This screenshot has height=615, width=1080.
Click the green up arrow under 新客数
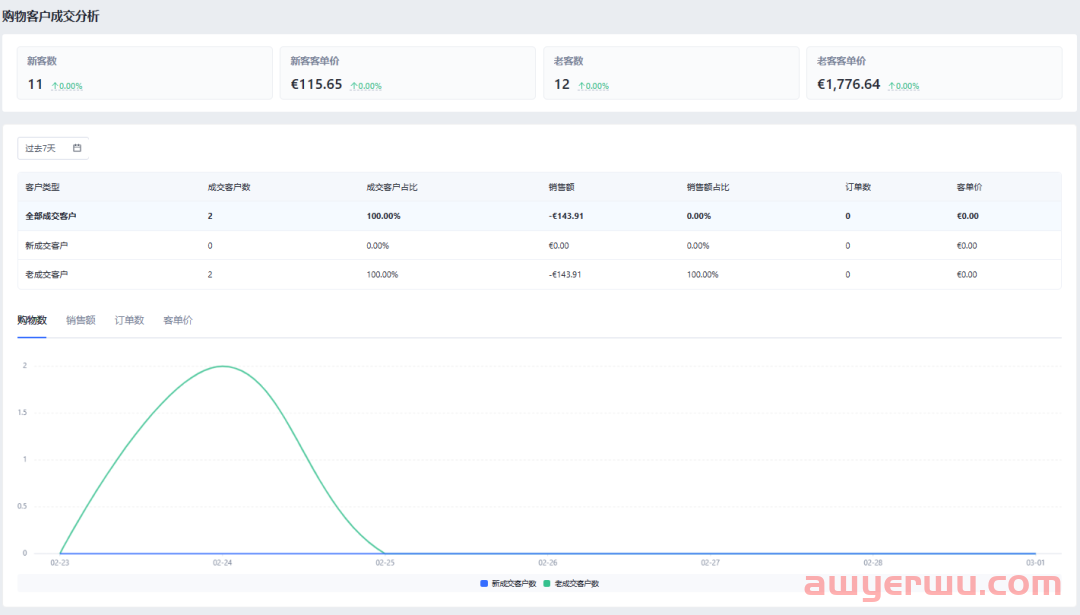click(x=54, y=86)
